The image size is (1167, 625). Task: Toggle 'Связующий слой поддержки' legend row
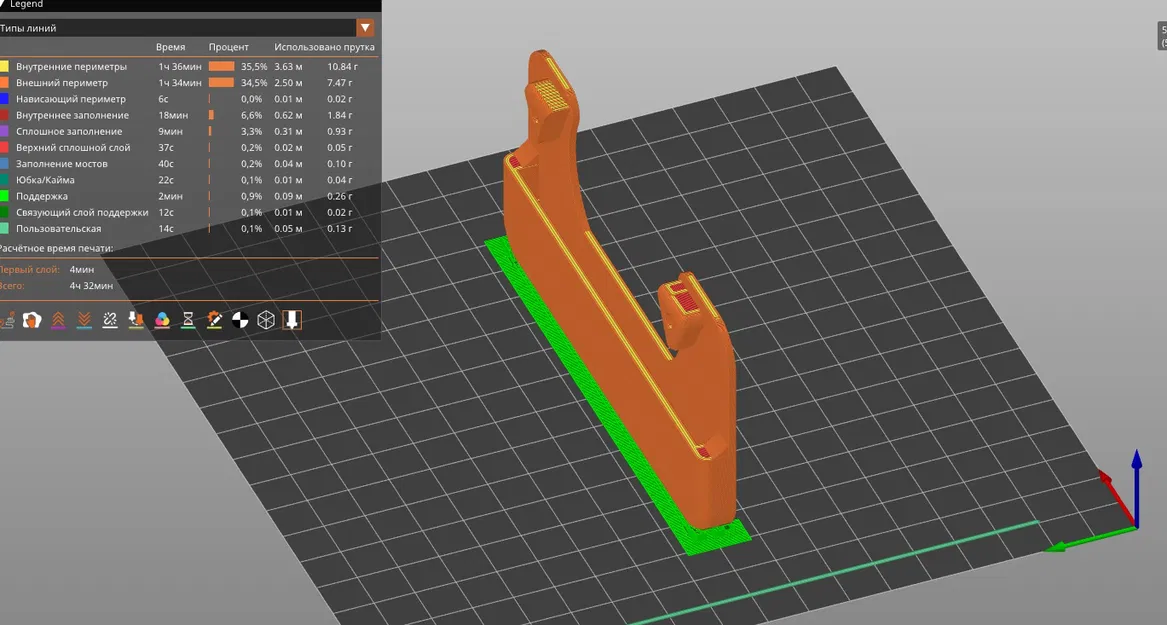(189, 212)
